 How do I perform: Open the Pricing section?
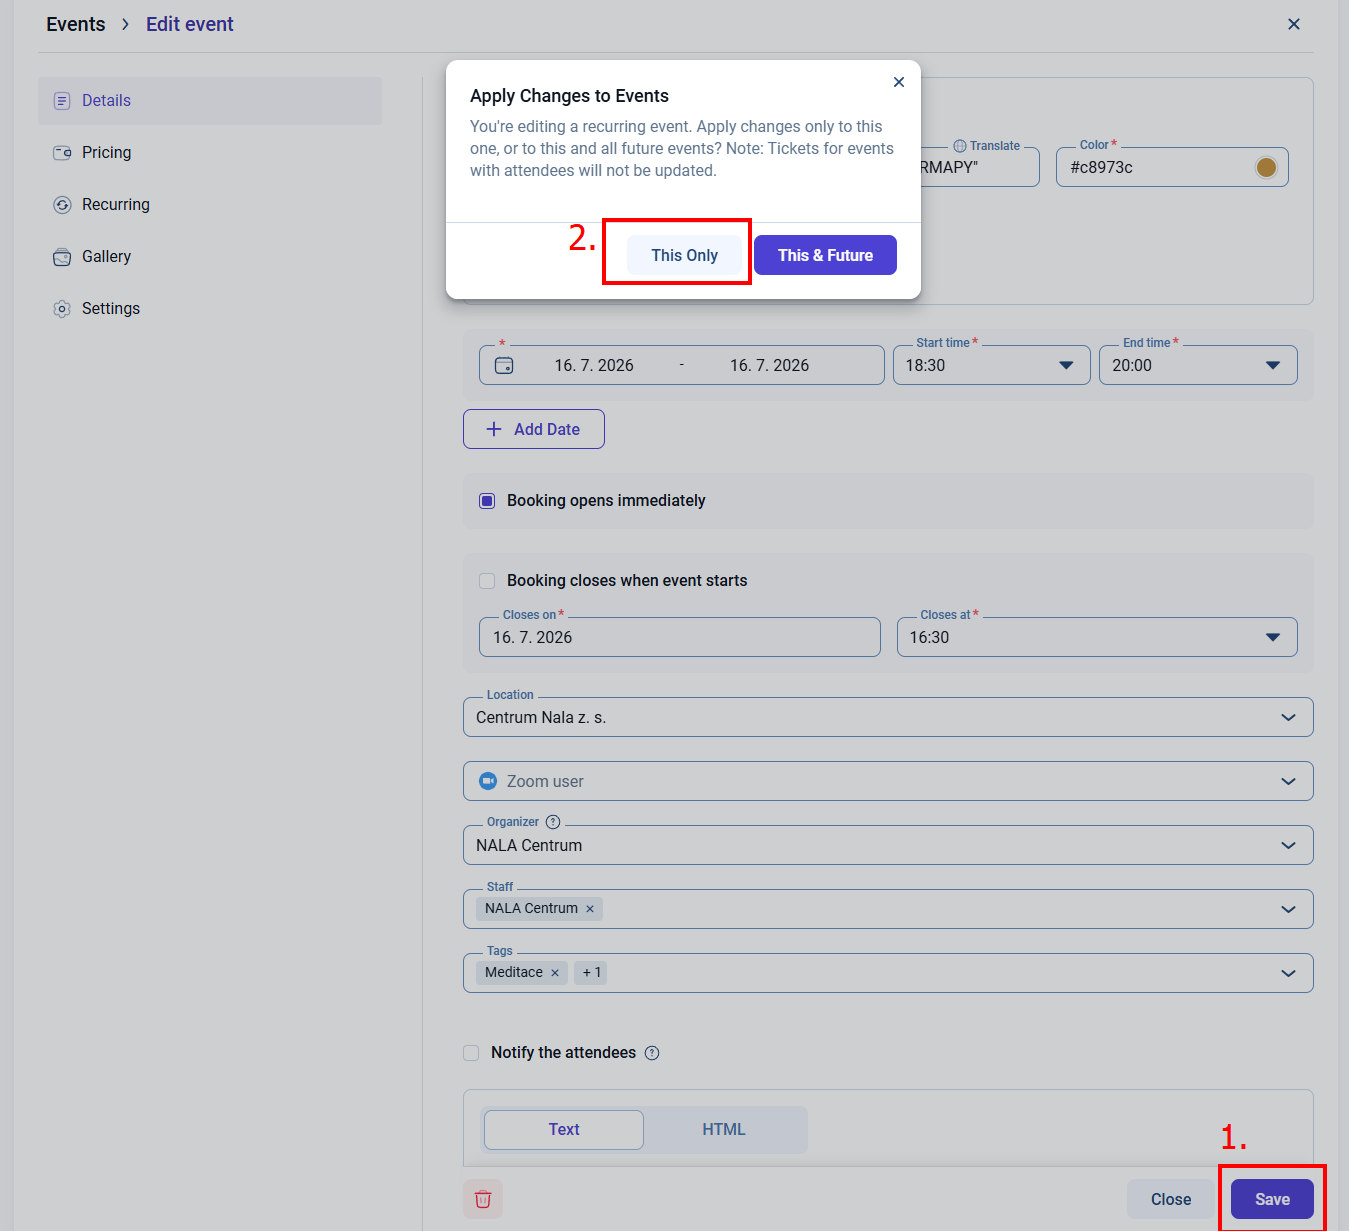[210, 153]
